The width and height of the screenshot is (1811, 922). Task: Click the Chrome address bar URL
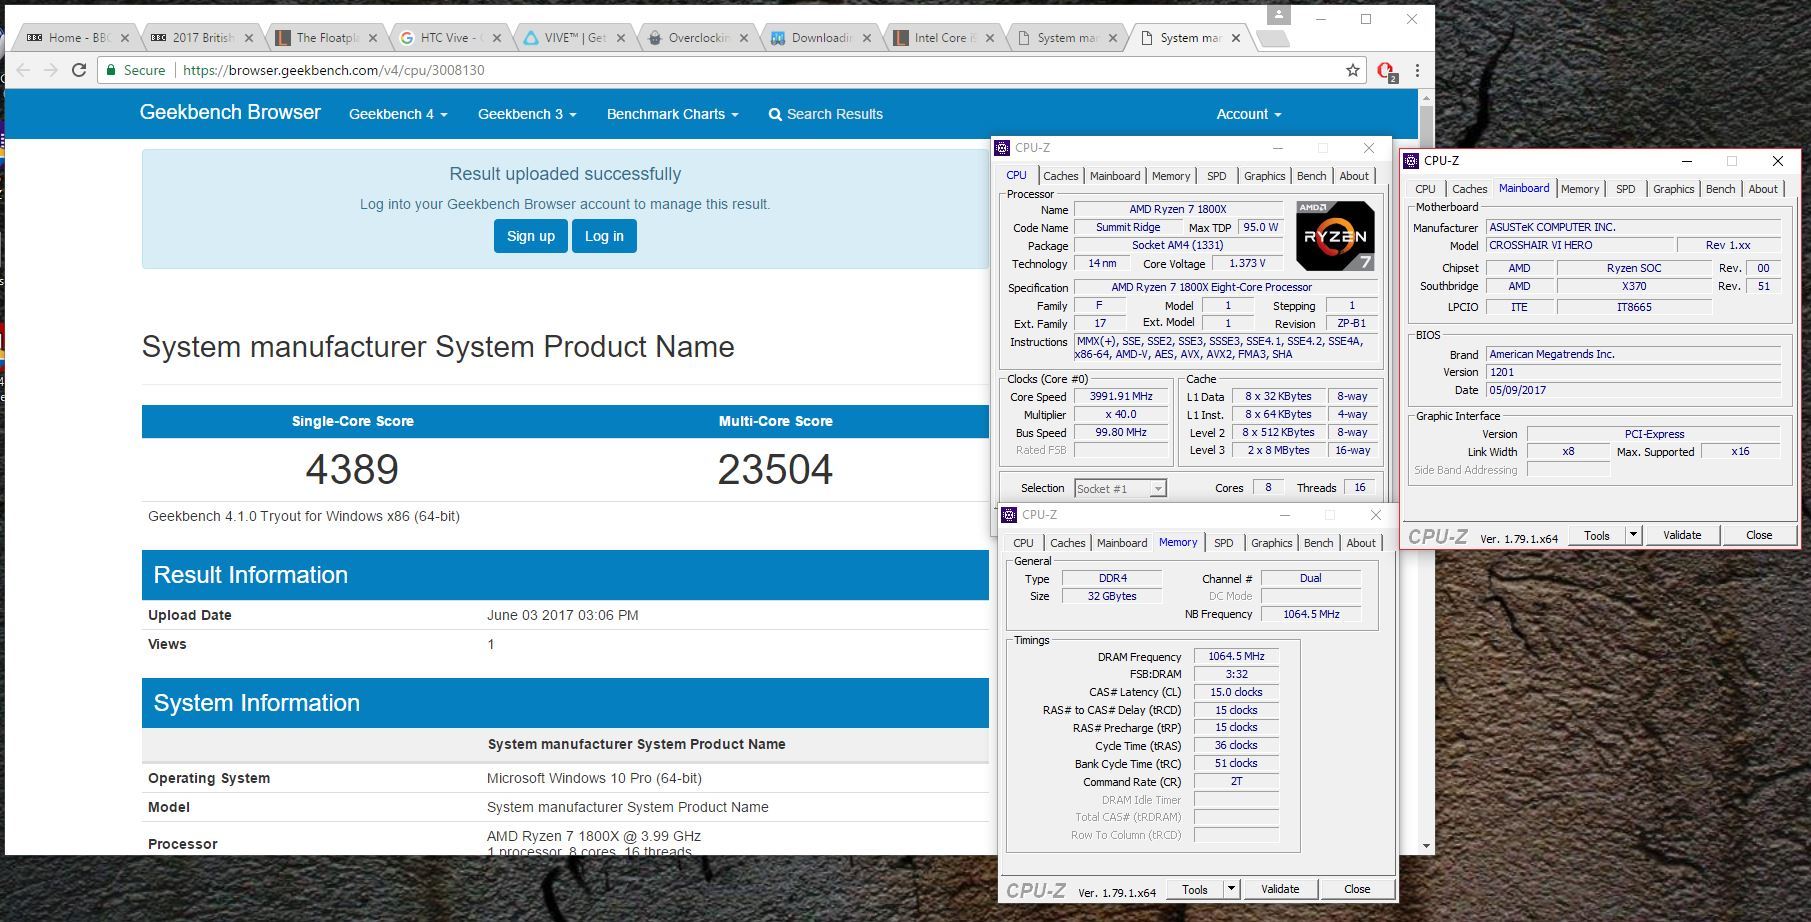click(x=334, y=70)
